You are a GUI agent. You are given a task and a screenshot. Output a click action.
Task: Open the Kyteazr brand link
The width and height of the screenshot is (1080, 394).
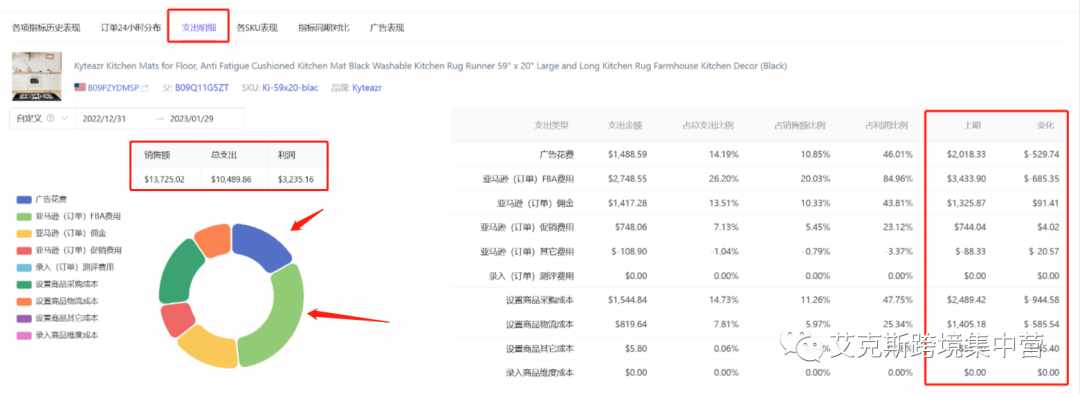point(367,88)
